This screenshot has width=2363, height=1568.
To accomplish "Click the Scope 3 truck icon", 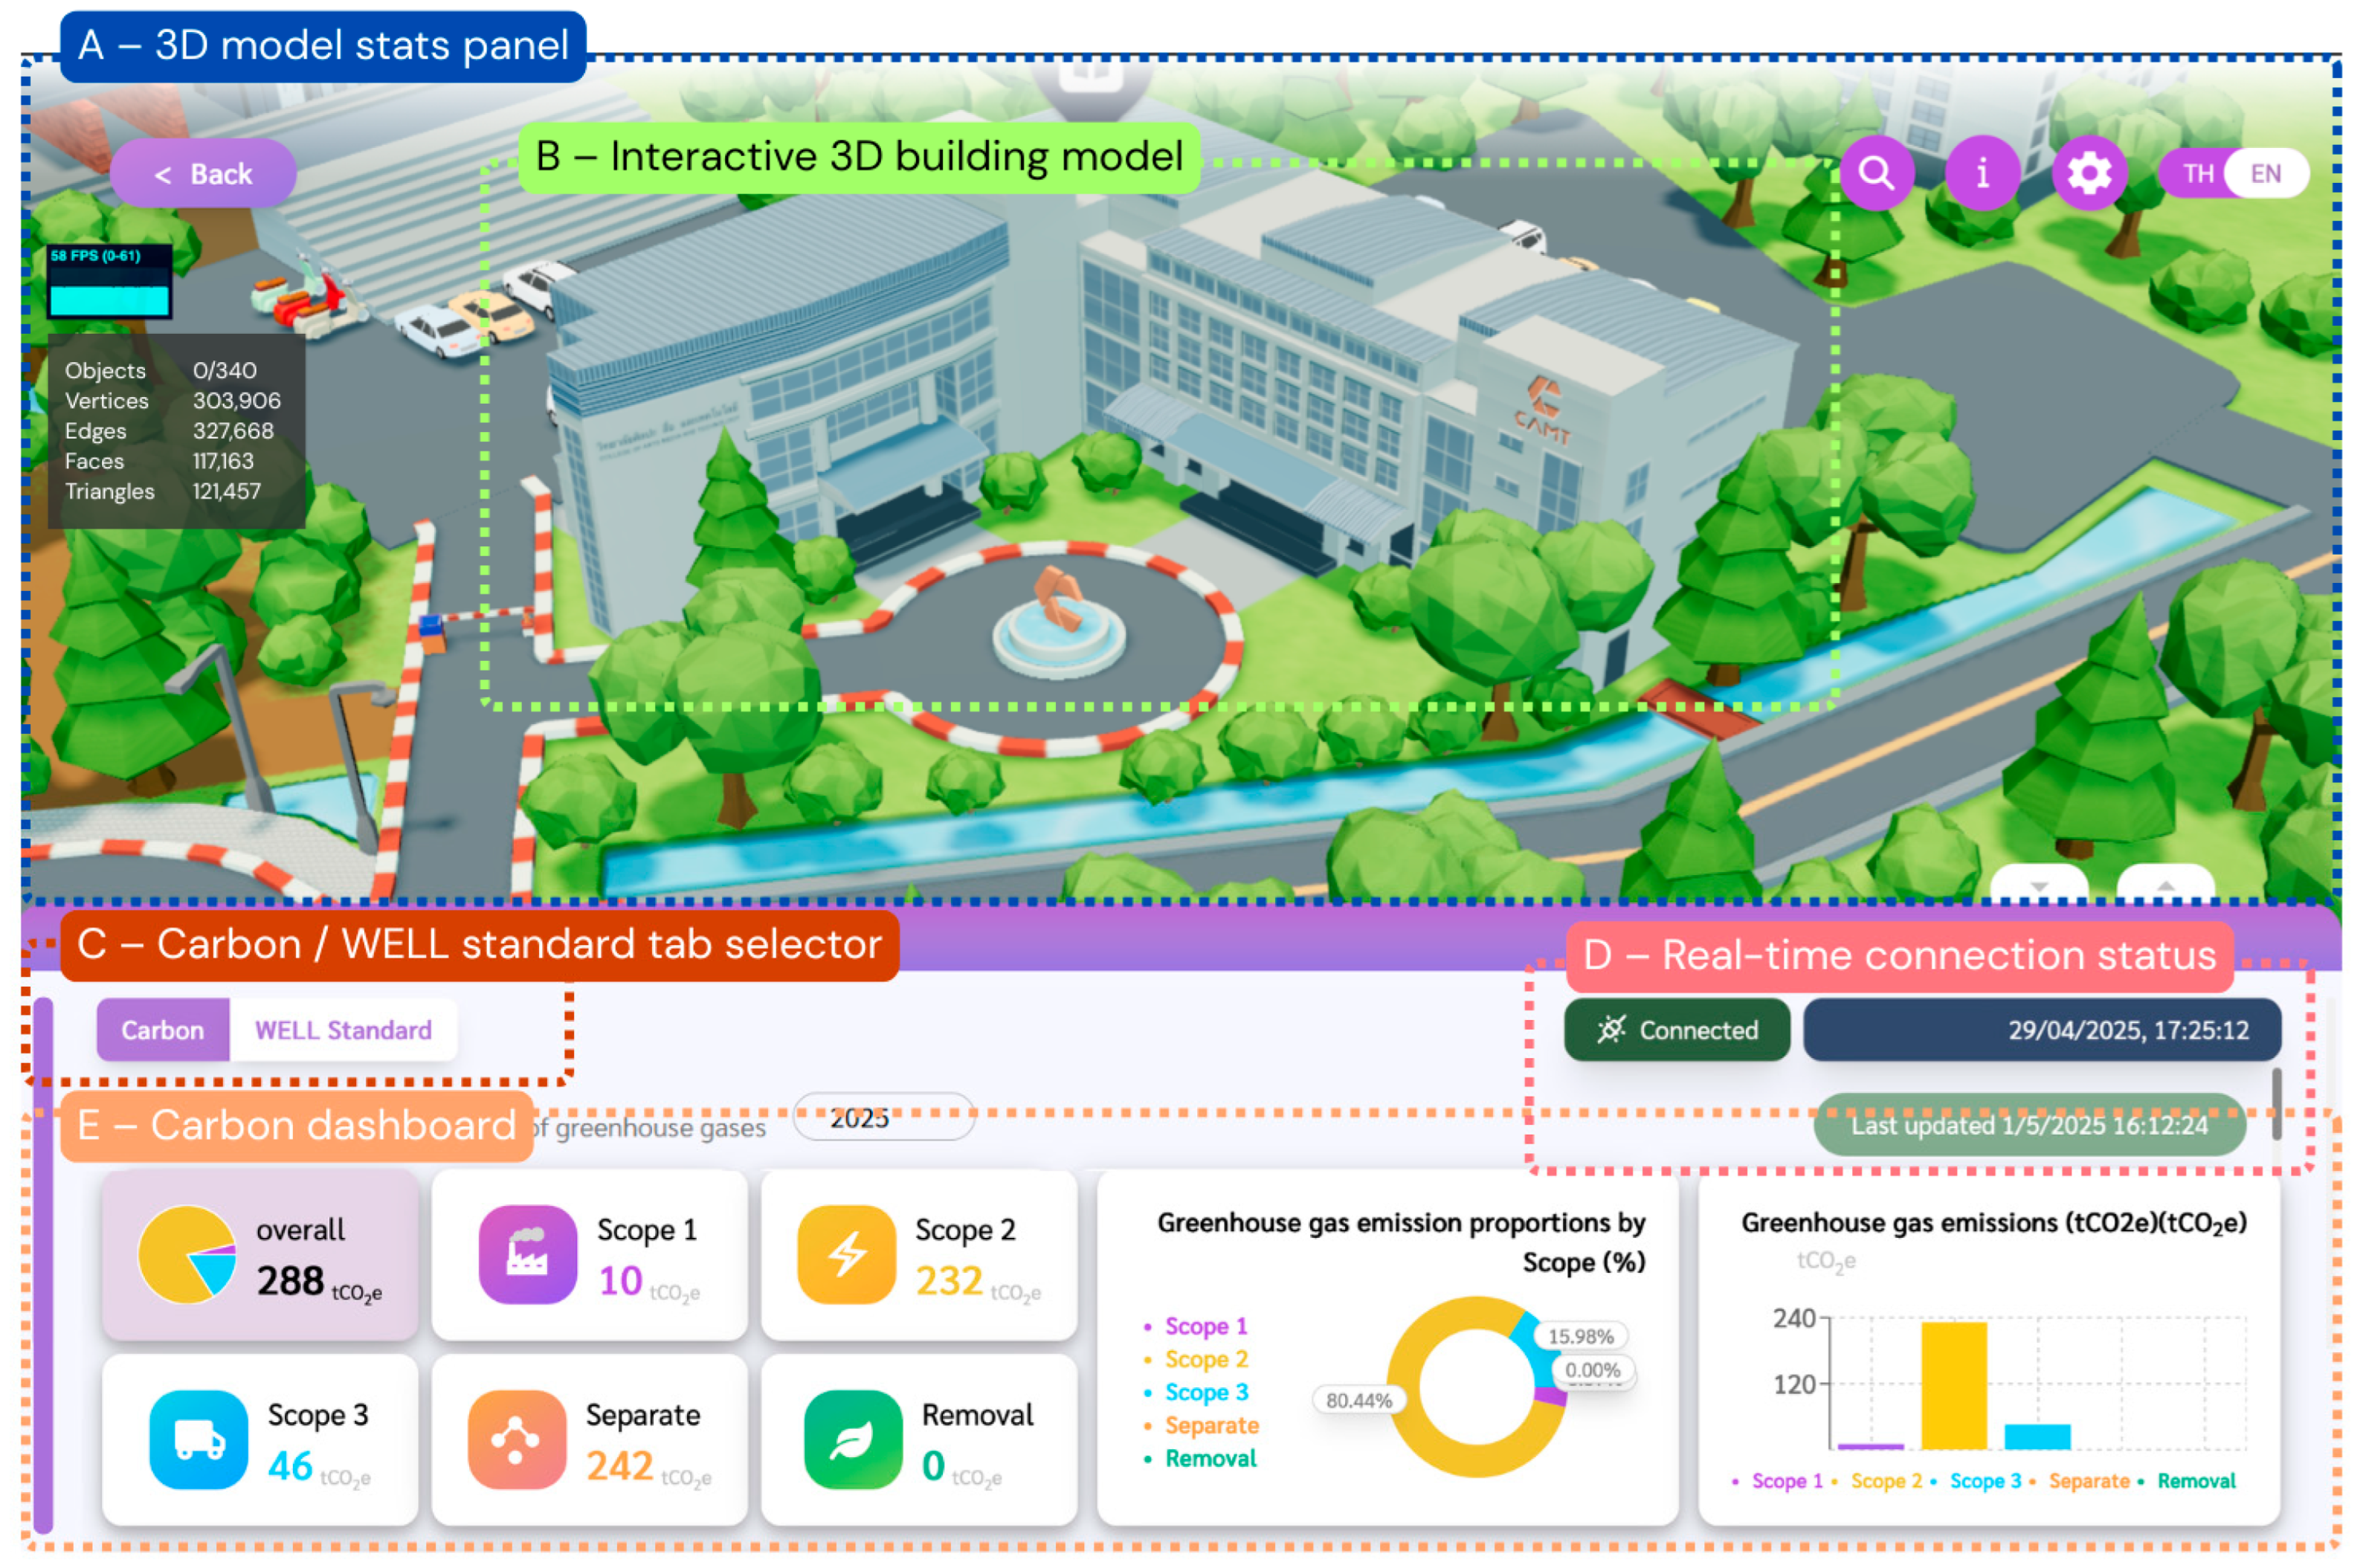I will [199, 1439].
